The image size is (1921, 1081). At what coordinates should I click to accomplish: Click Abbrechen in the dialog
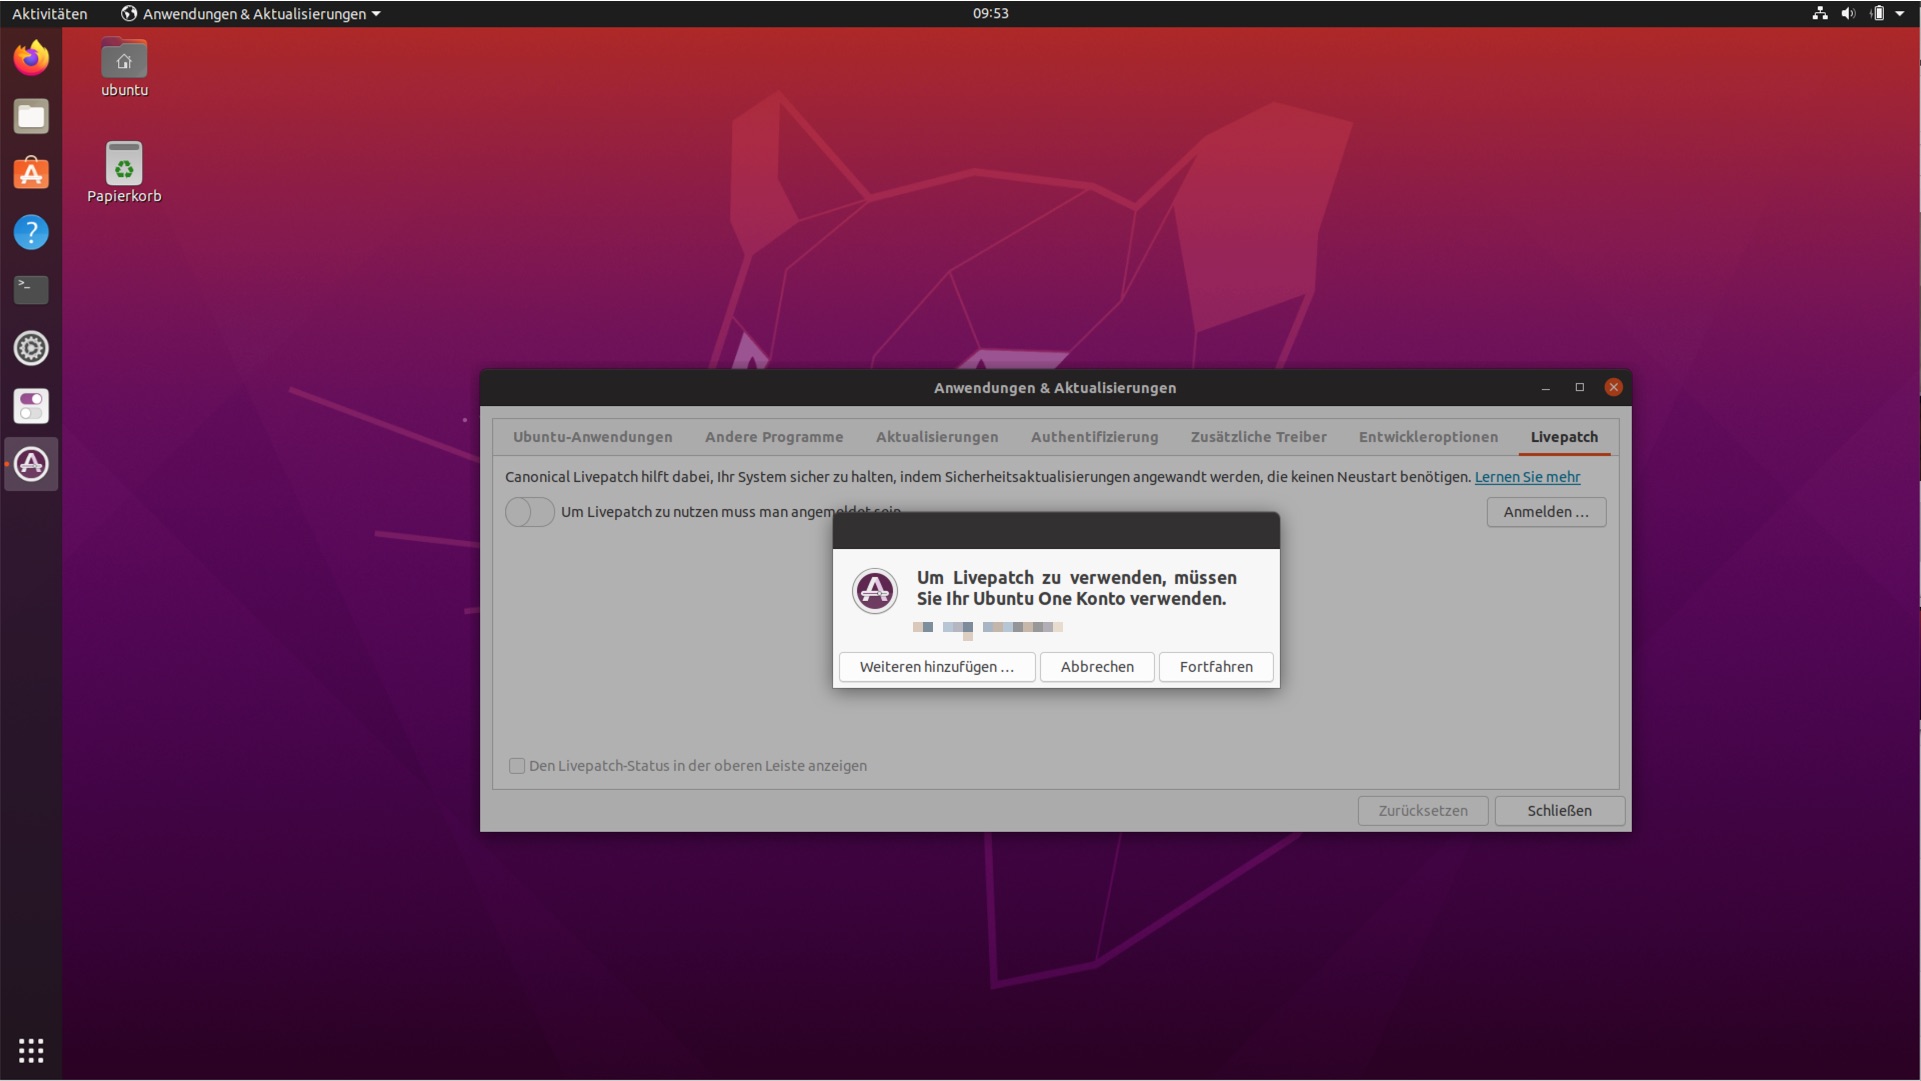coord(1097,667)
